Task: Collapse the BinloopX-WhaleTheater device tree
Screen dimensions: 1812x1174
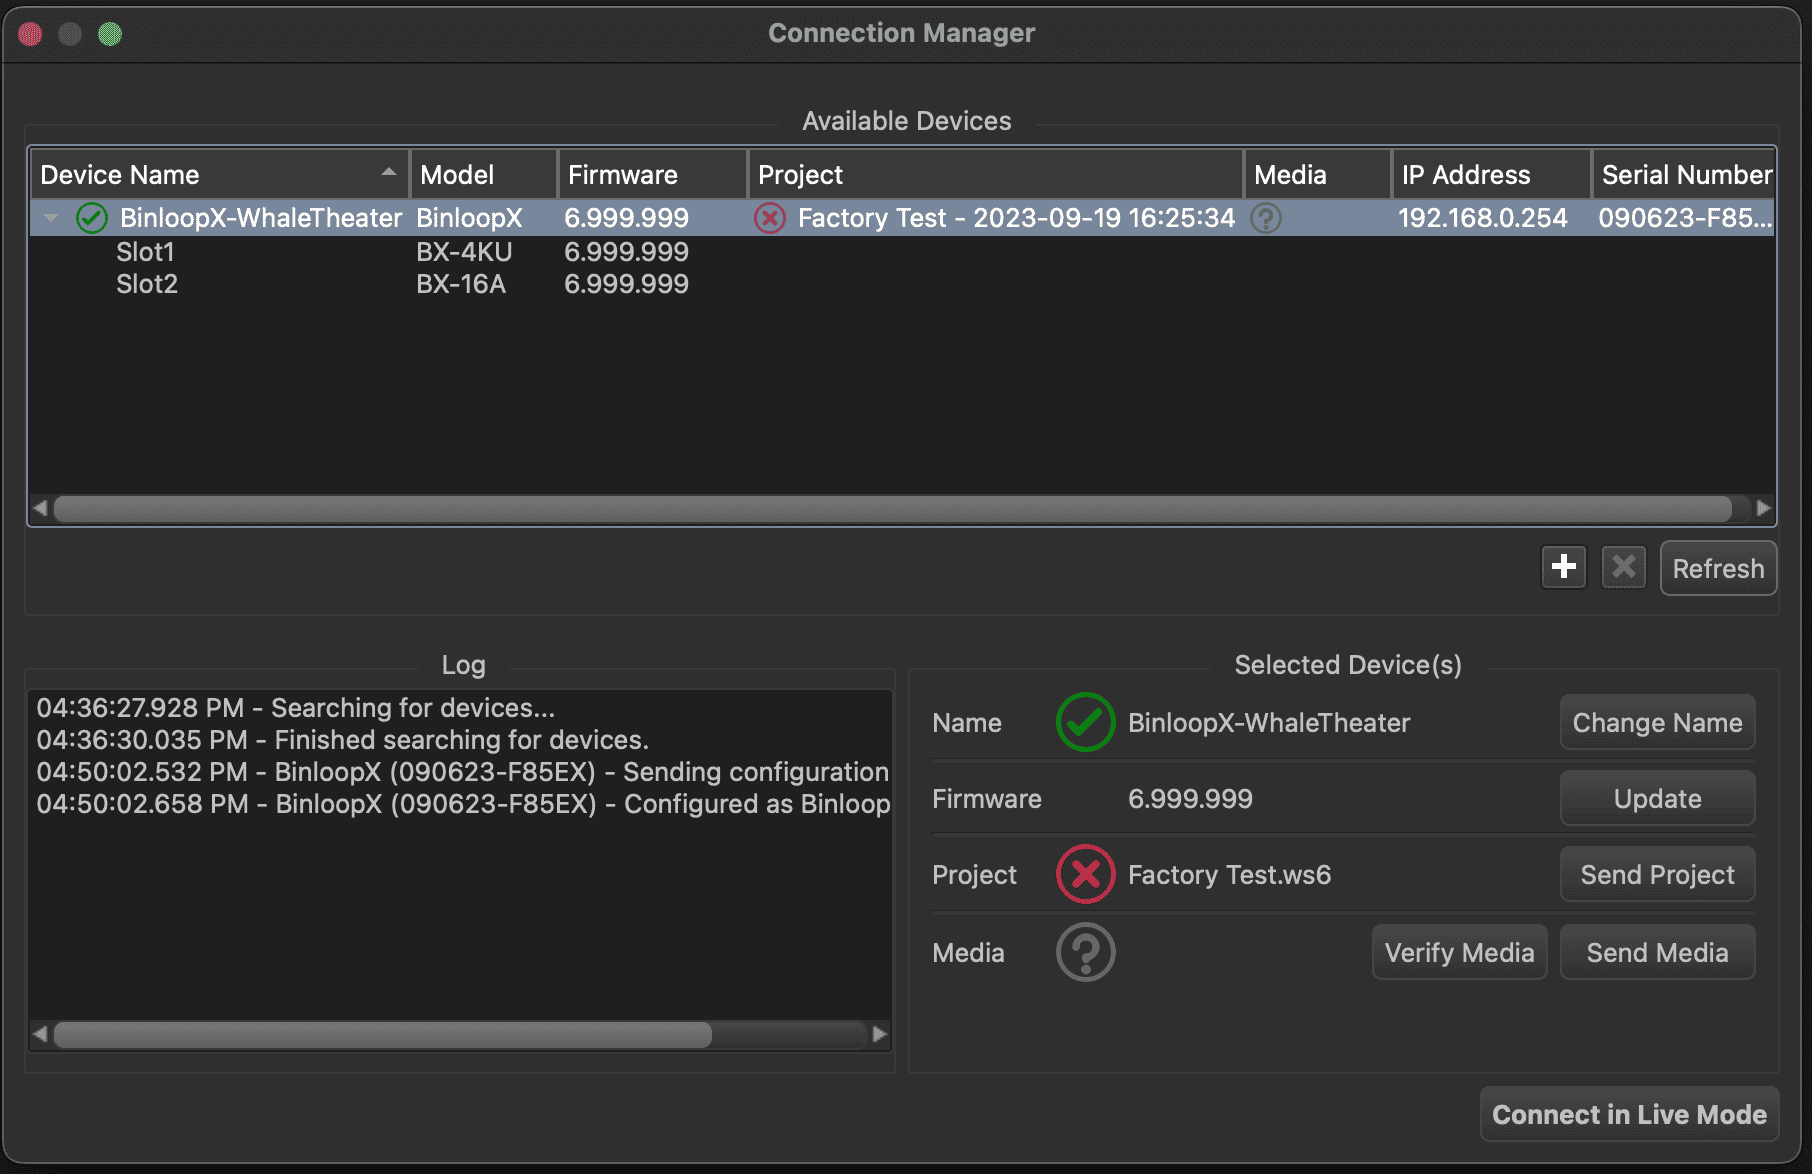Action: pos(51,218)
